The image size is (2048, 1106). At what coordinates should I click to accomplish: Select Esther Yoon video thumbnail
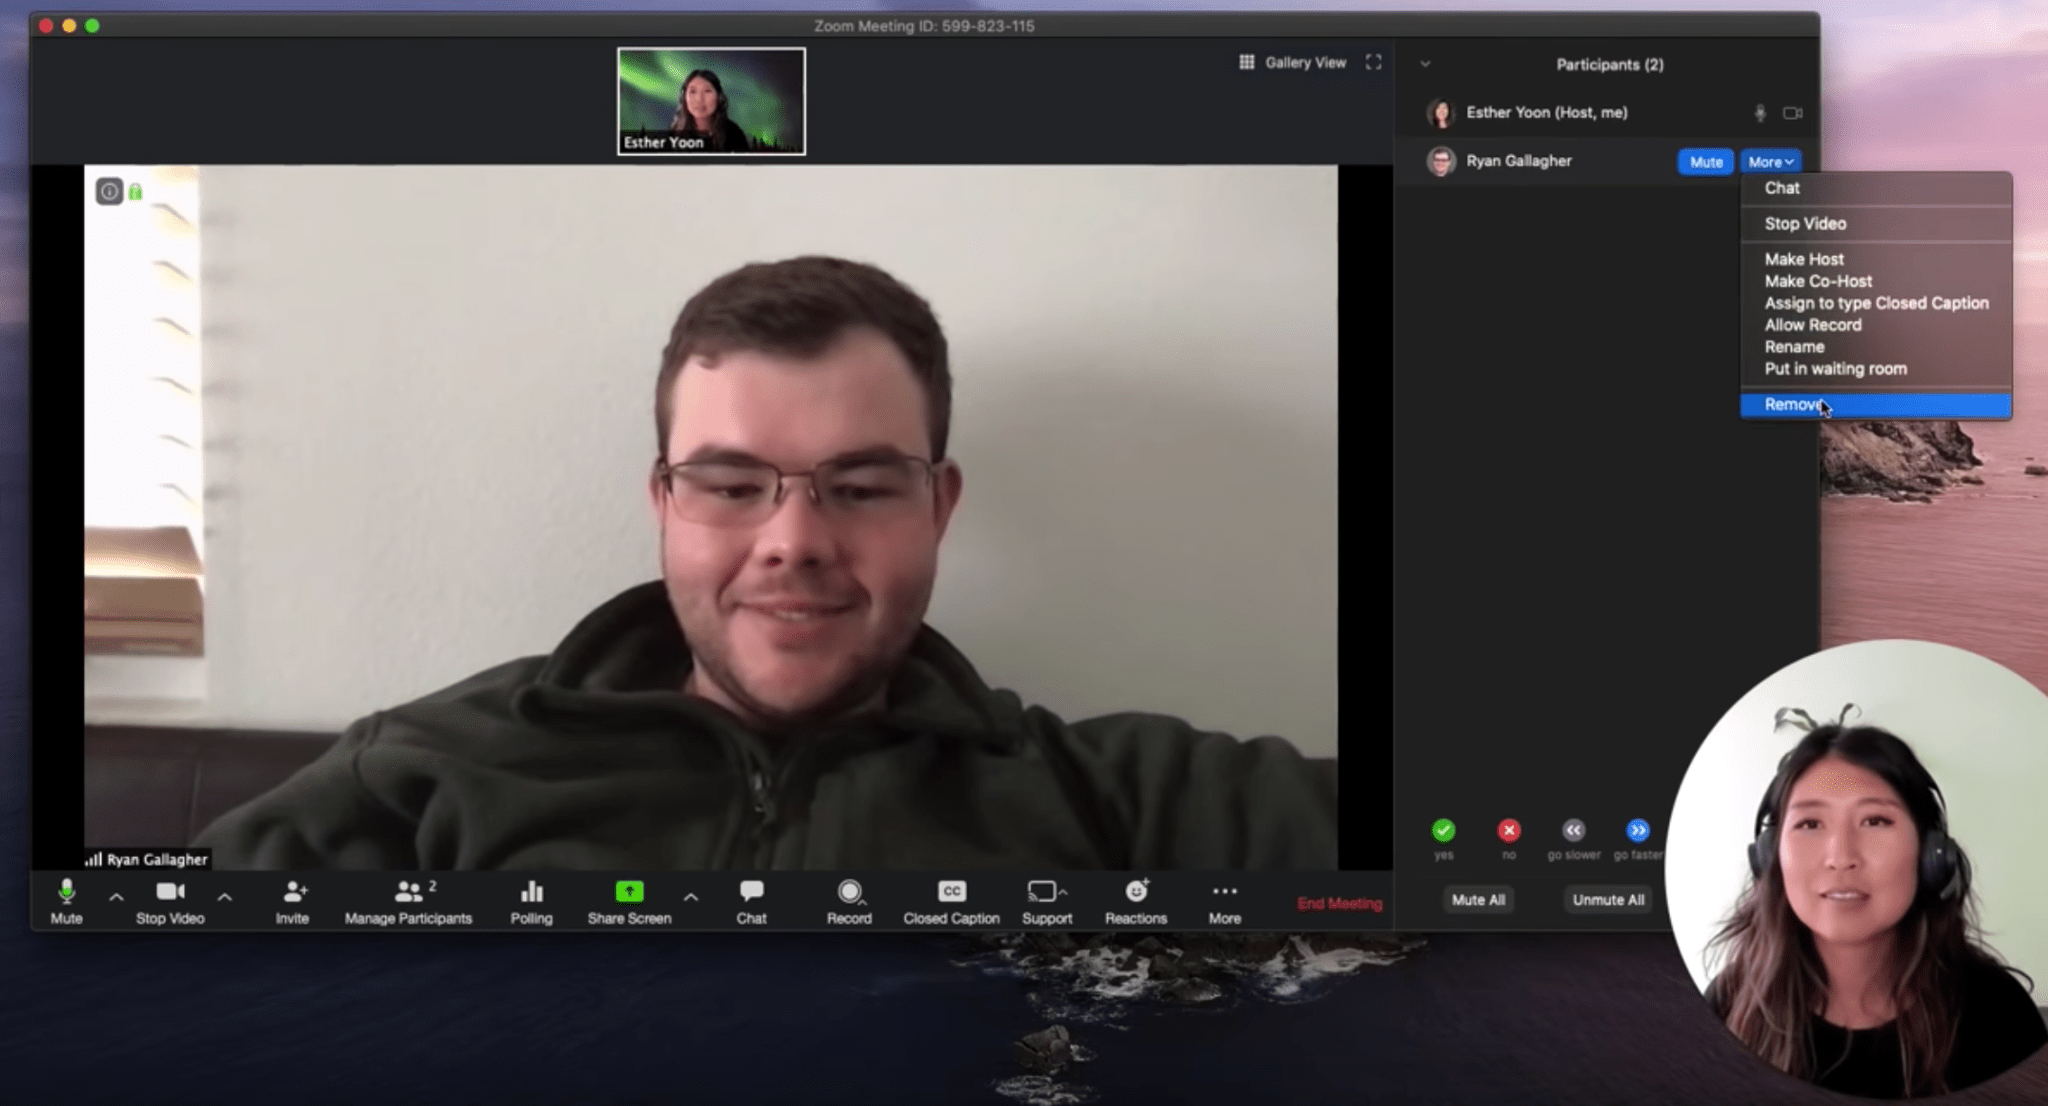point(711,101)
